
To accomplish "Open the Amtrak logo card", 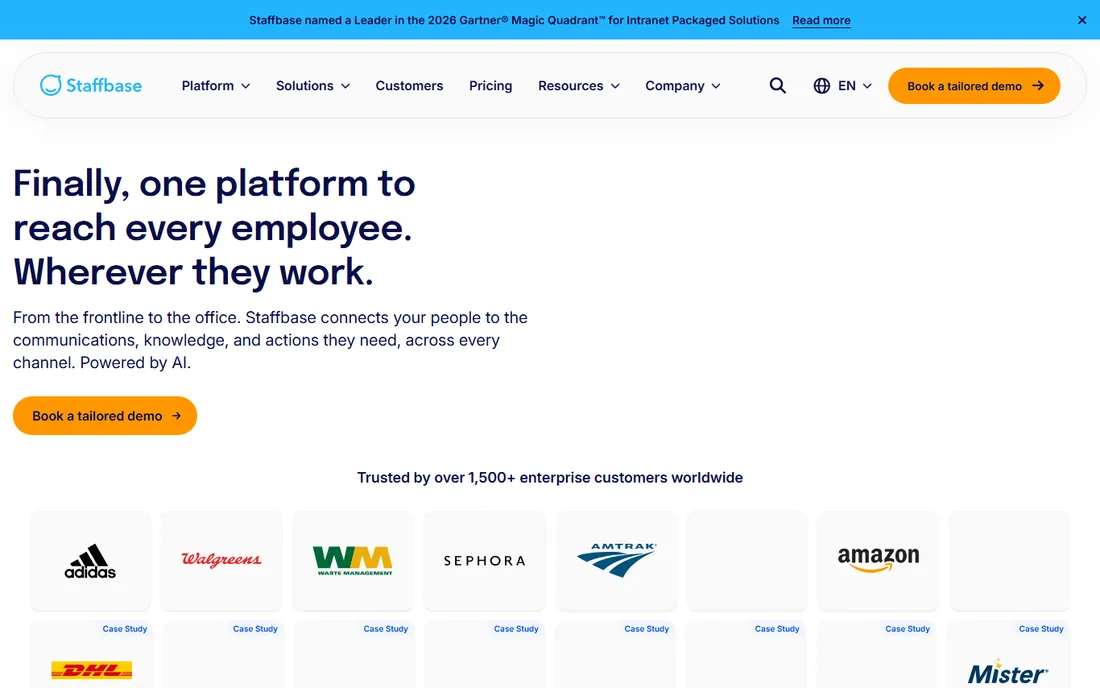I will pos(616,560).
